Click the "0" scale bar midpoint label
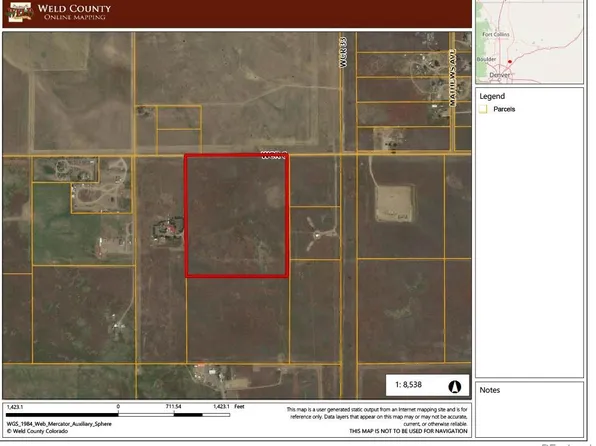Image resolution: width=596 pixels, height=446 pixels. tap(118, 406)
